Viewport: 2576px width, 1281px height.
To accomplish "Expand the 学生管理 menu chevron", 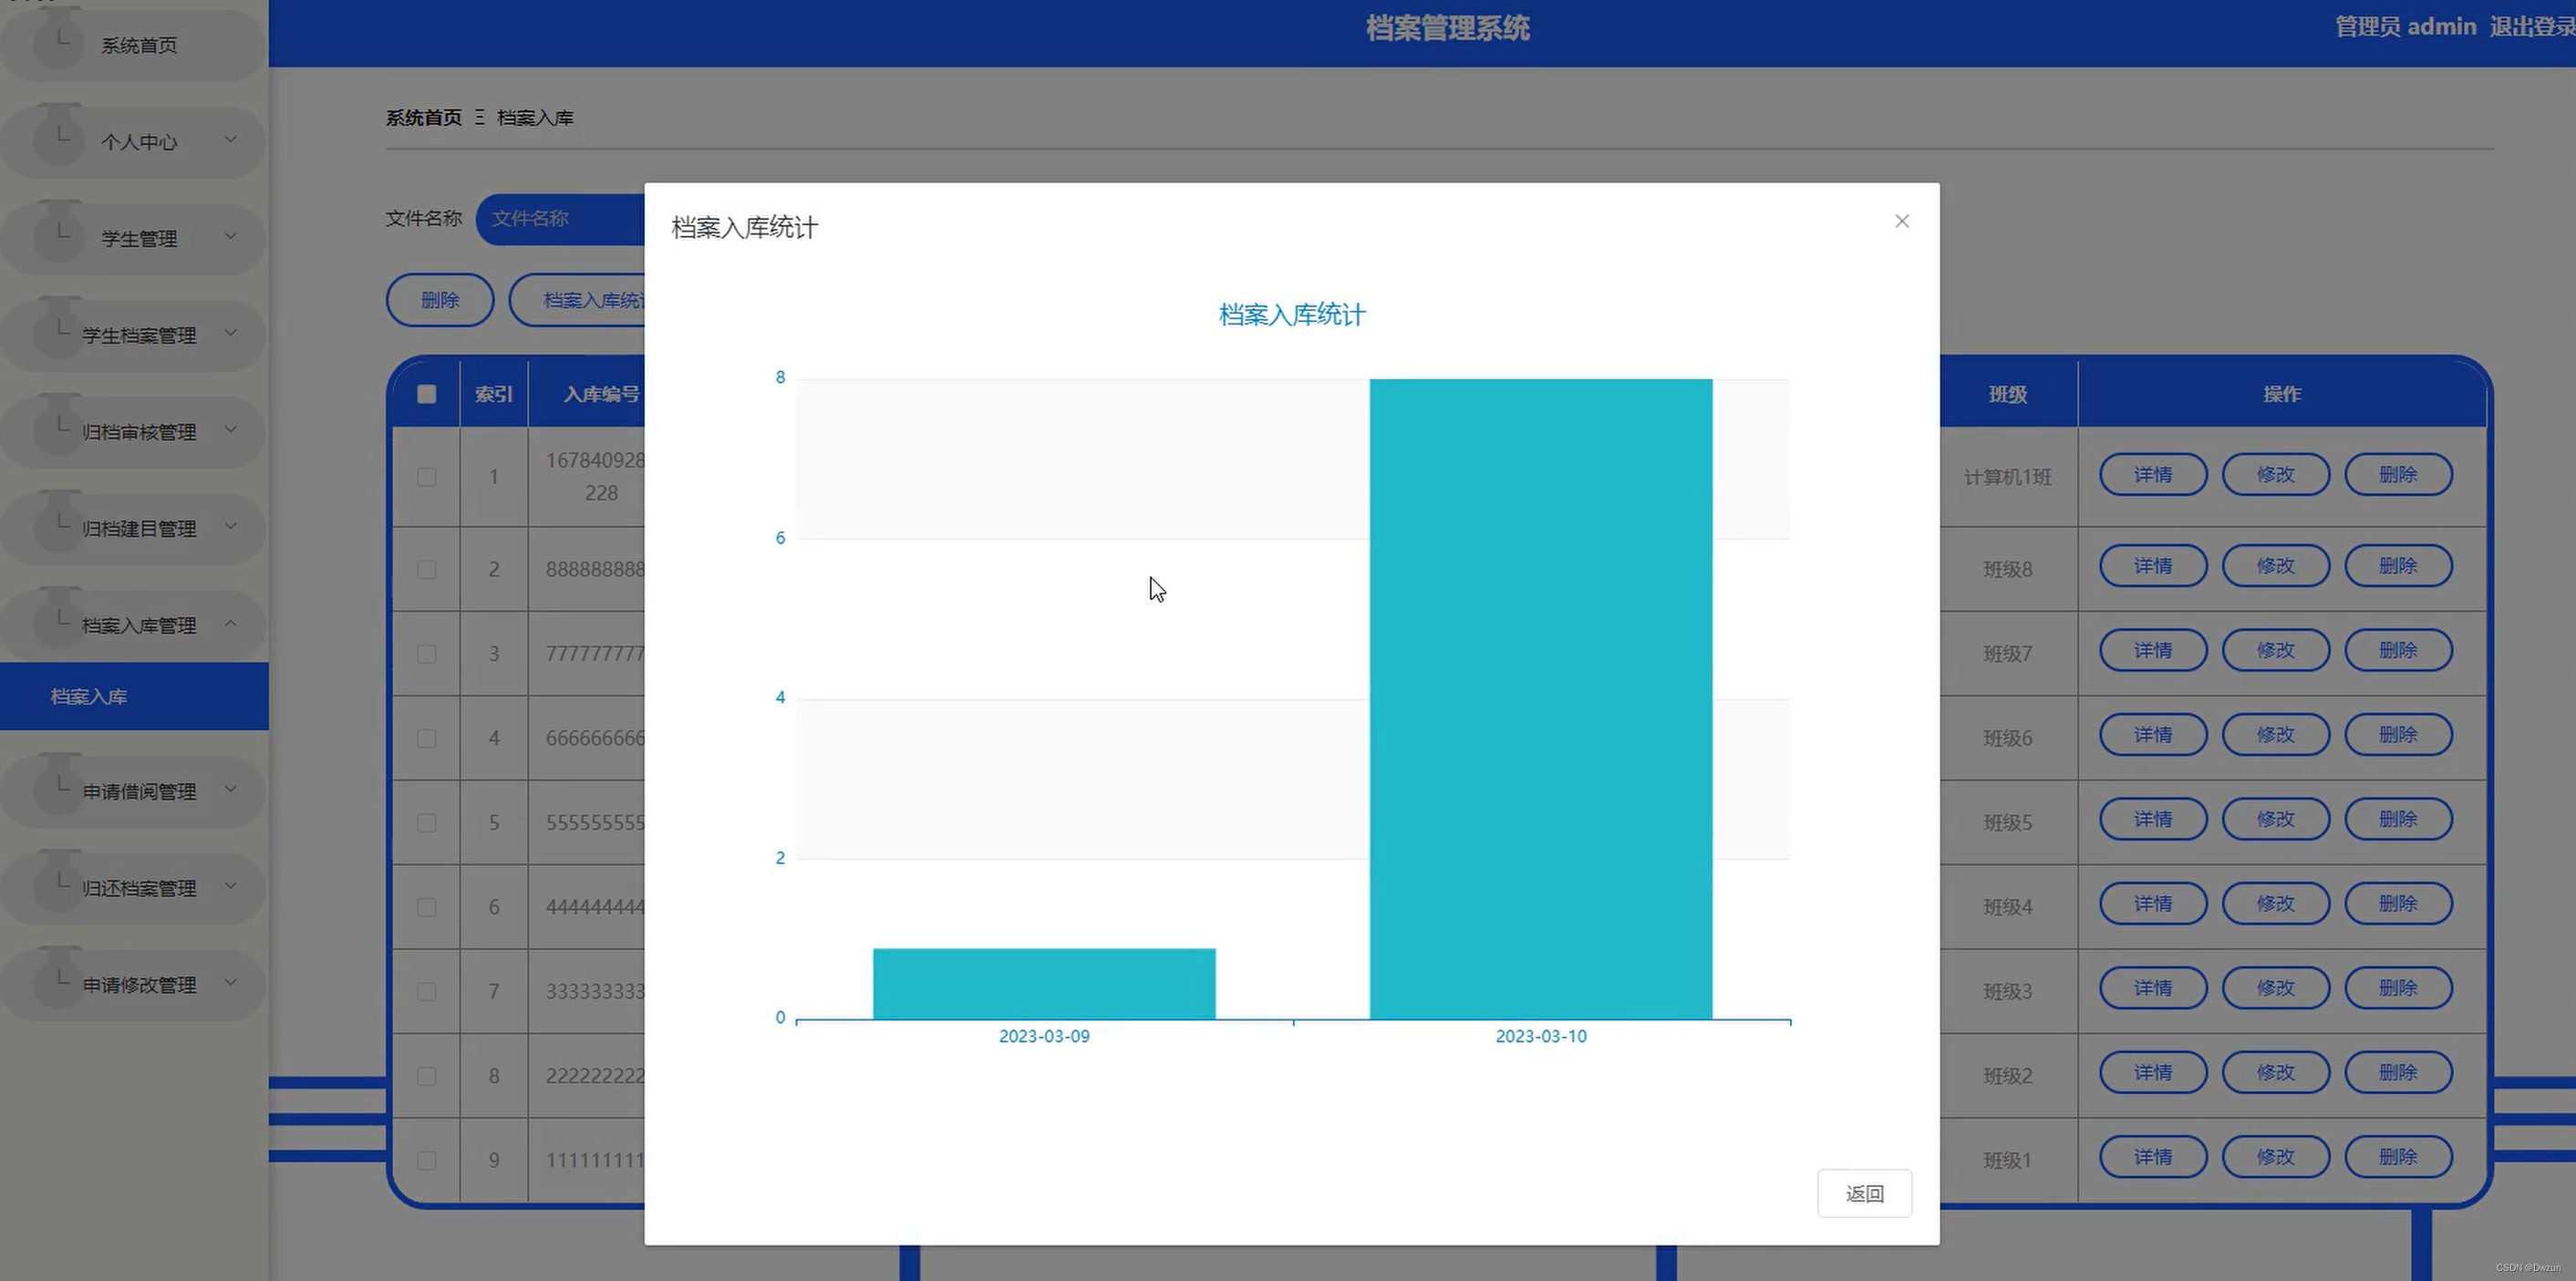I will [231, 237].
